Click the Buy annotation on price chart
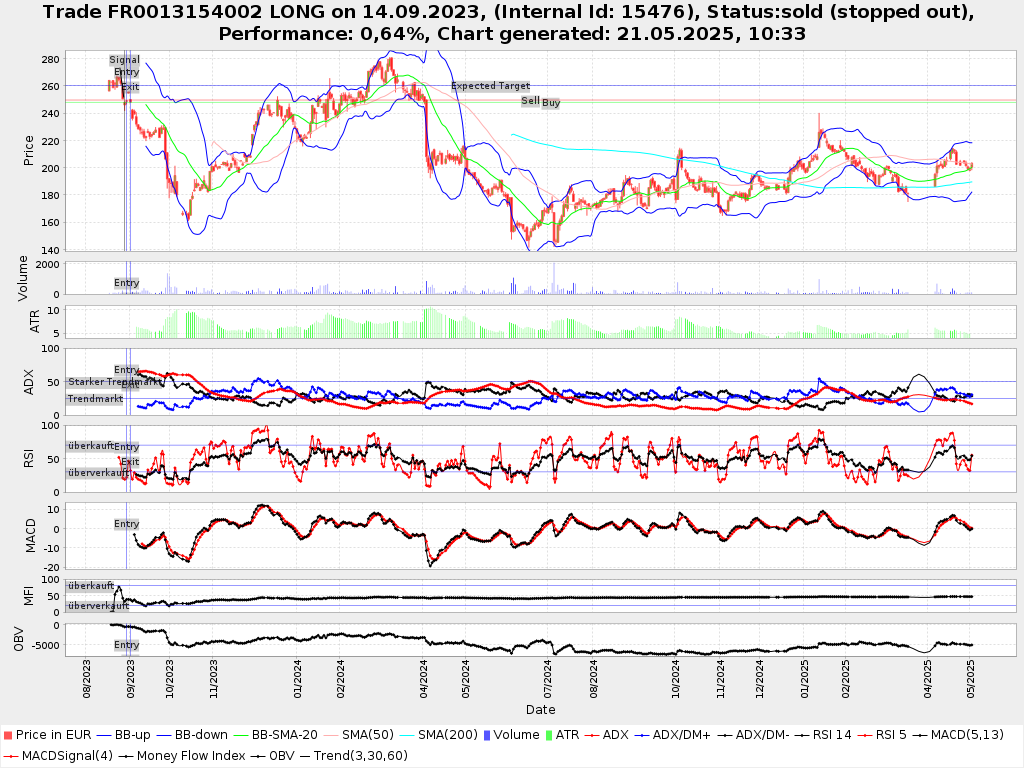This screenshot has height=768, width=1024. point(551,103)
